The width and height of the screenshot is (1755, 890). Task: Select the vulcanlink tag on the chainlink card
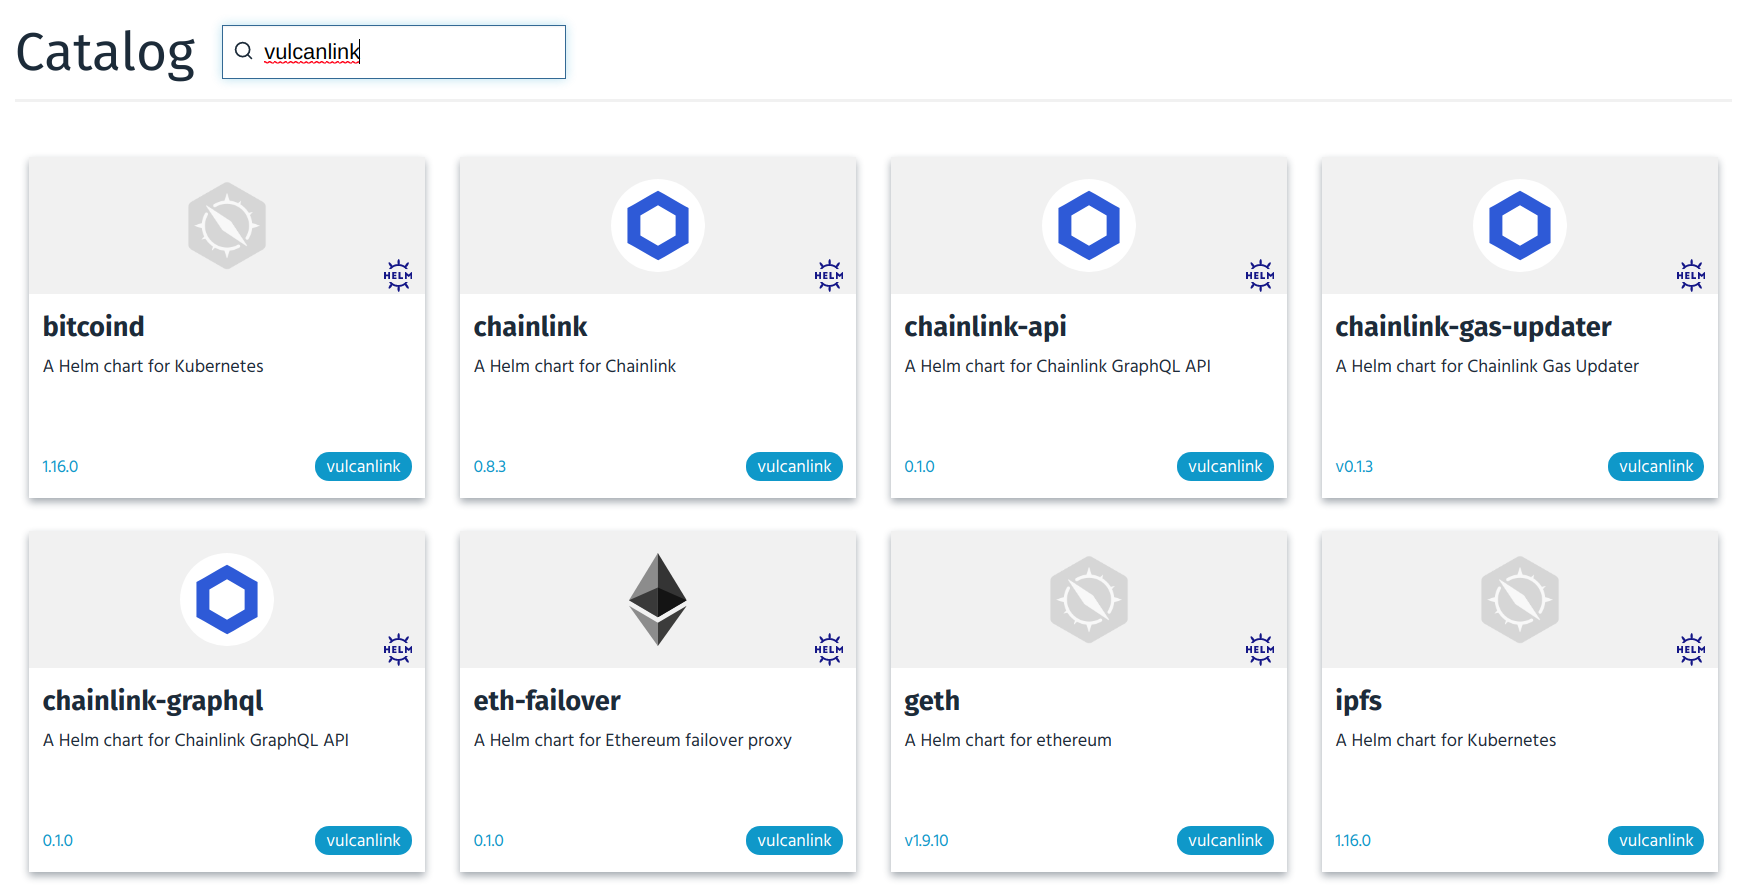tap(794, 466)
